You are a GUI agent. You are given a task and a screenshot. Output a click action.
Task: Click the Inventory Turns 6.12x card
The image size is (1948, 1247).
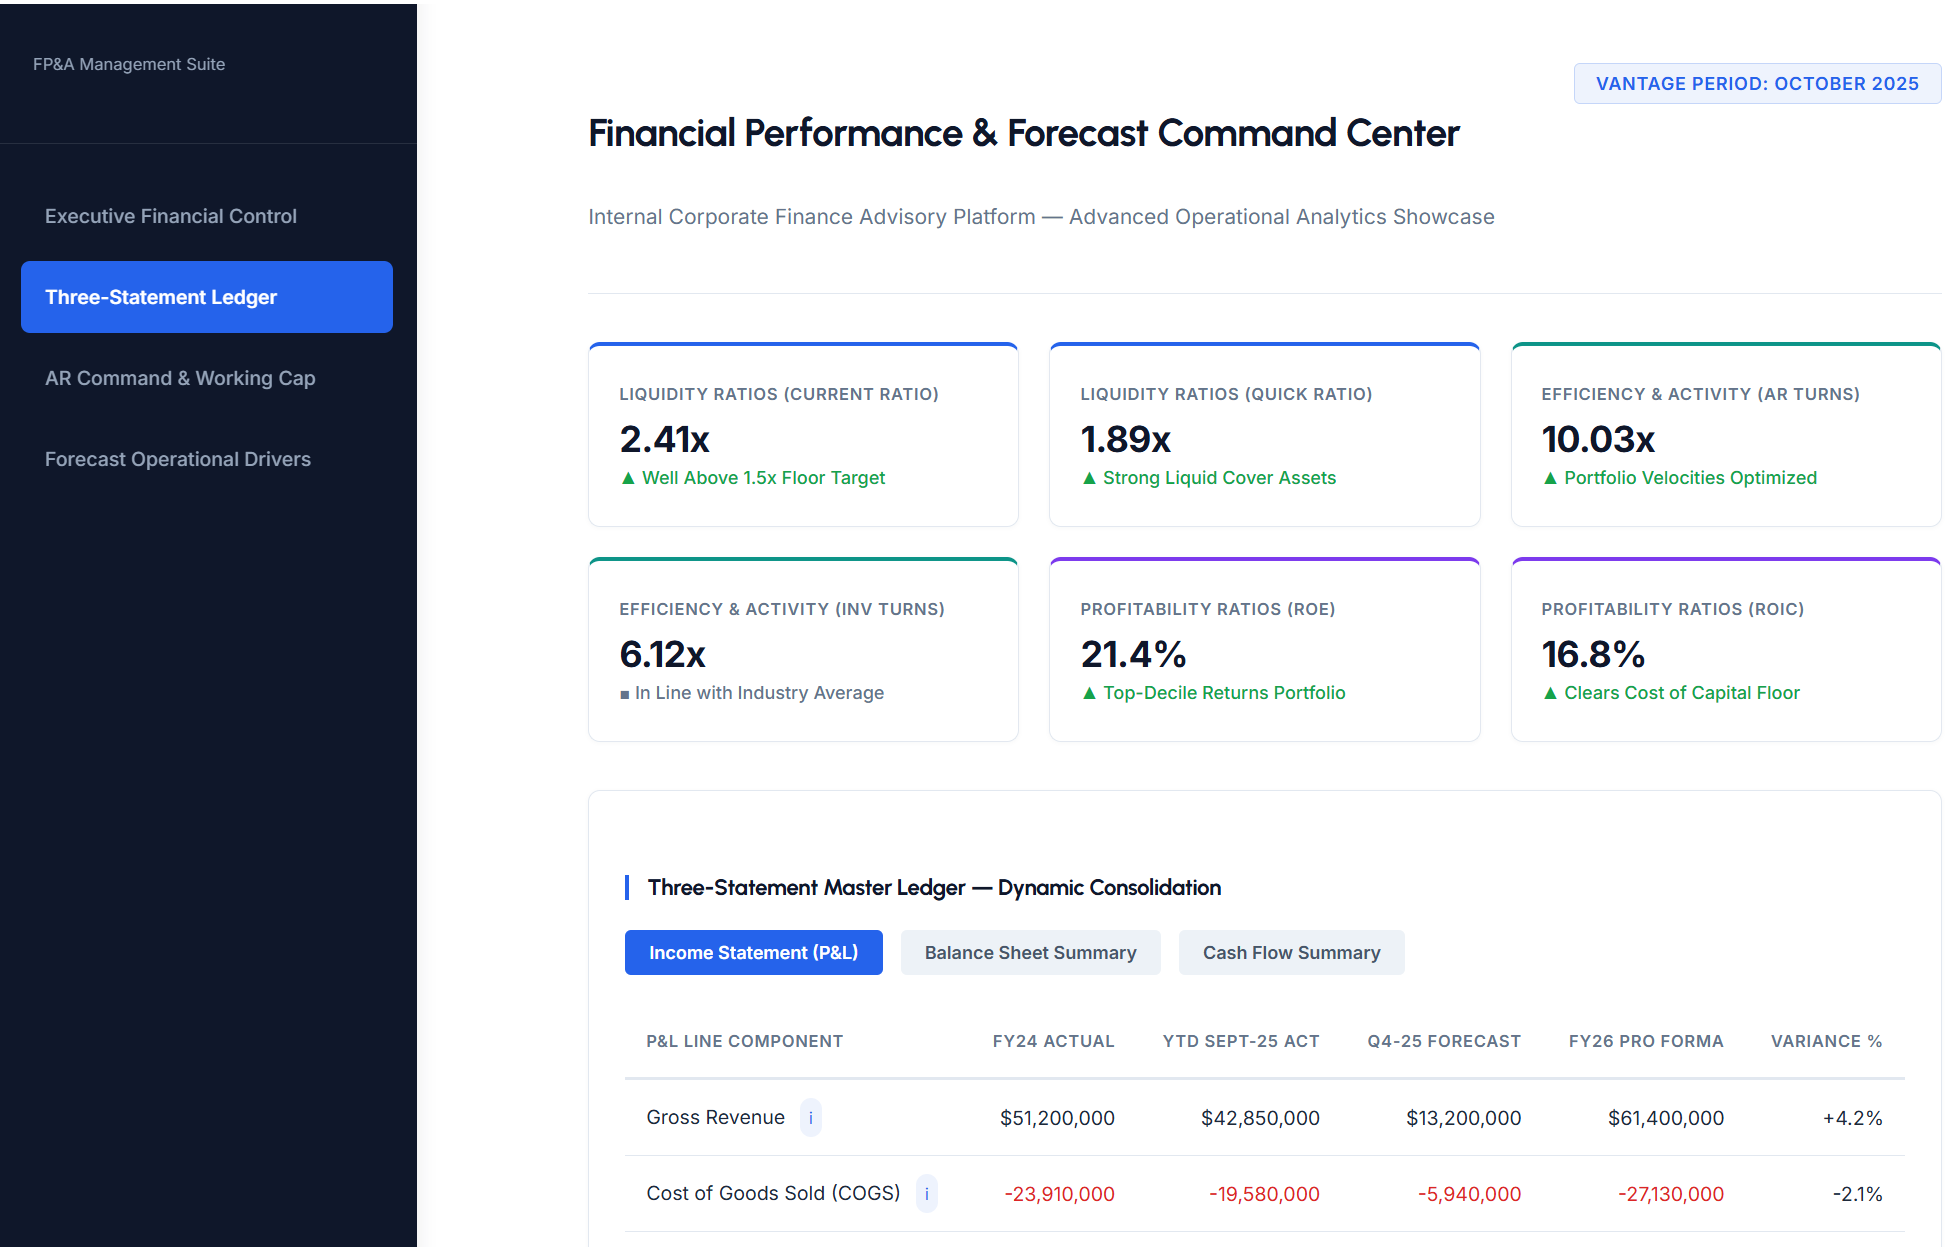[x=804, y=650]
